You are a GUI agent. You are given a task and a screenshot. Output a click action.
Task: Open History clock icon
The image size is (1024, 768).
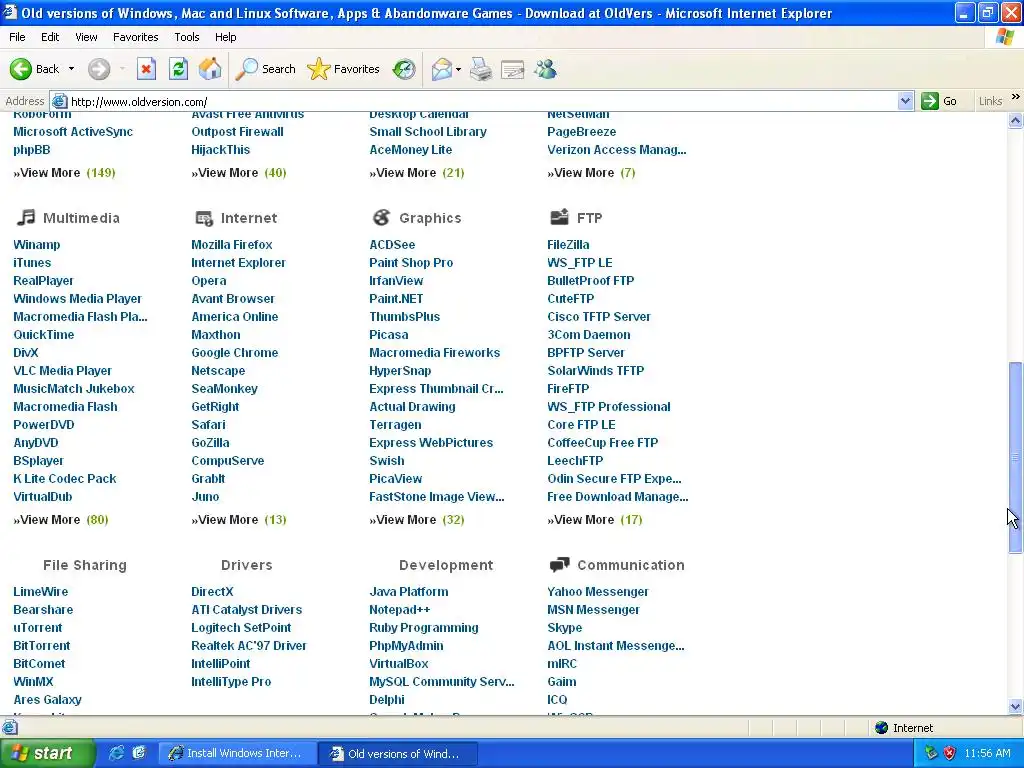point(404,69)
